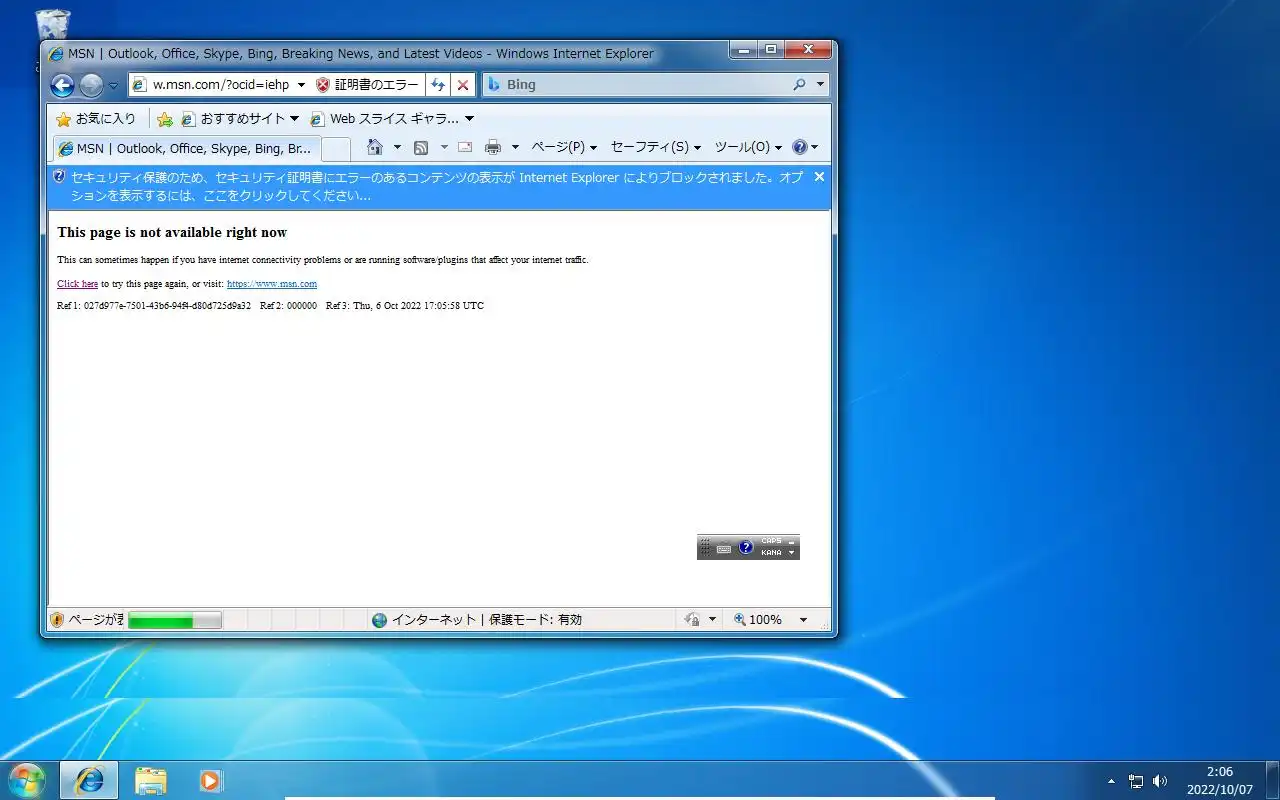Expand the status bar privacy dropdown arrow
The width and height of the screenshot is (1280, 800).
pyautogui.click(x=712, y=620)
